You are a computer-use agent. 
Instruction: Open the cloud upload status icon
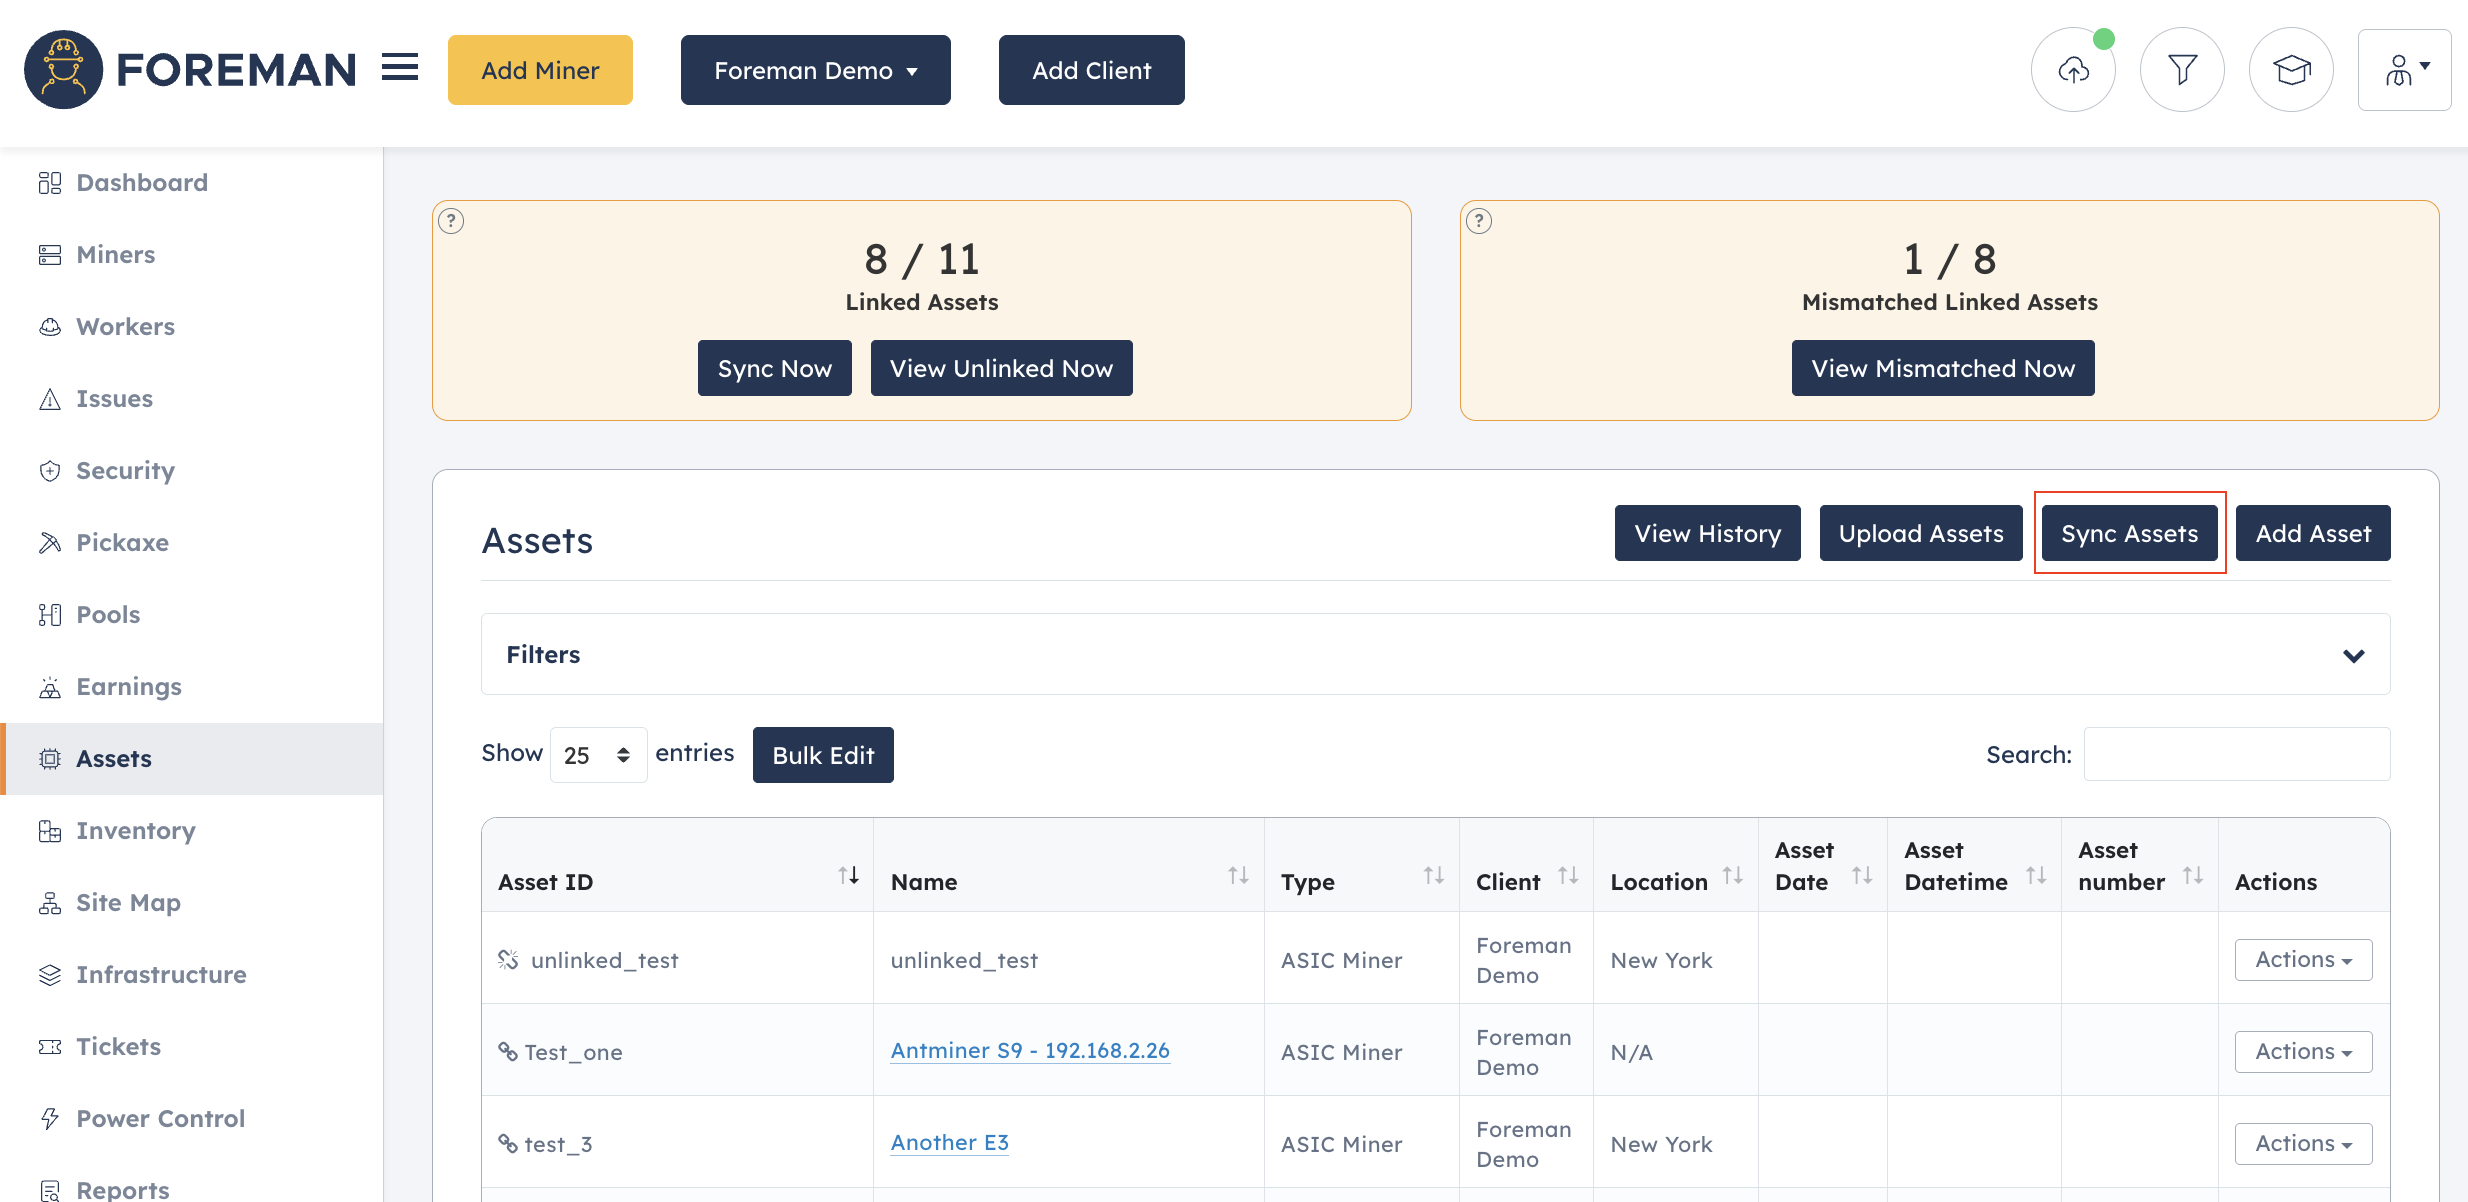pos(2073,70)
